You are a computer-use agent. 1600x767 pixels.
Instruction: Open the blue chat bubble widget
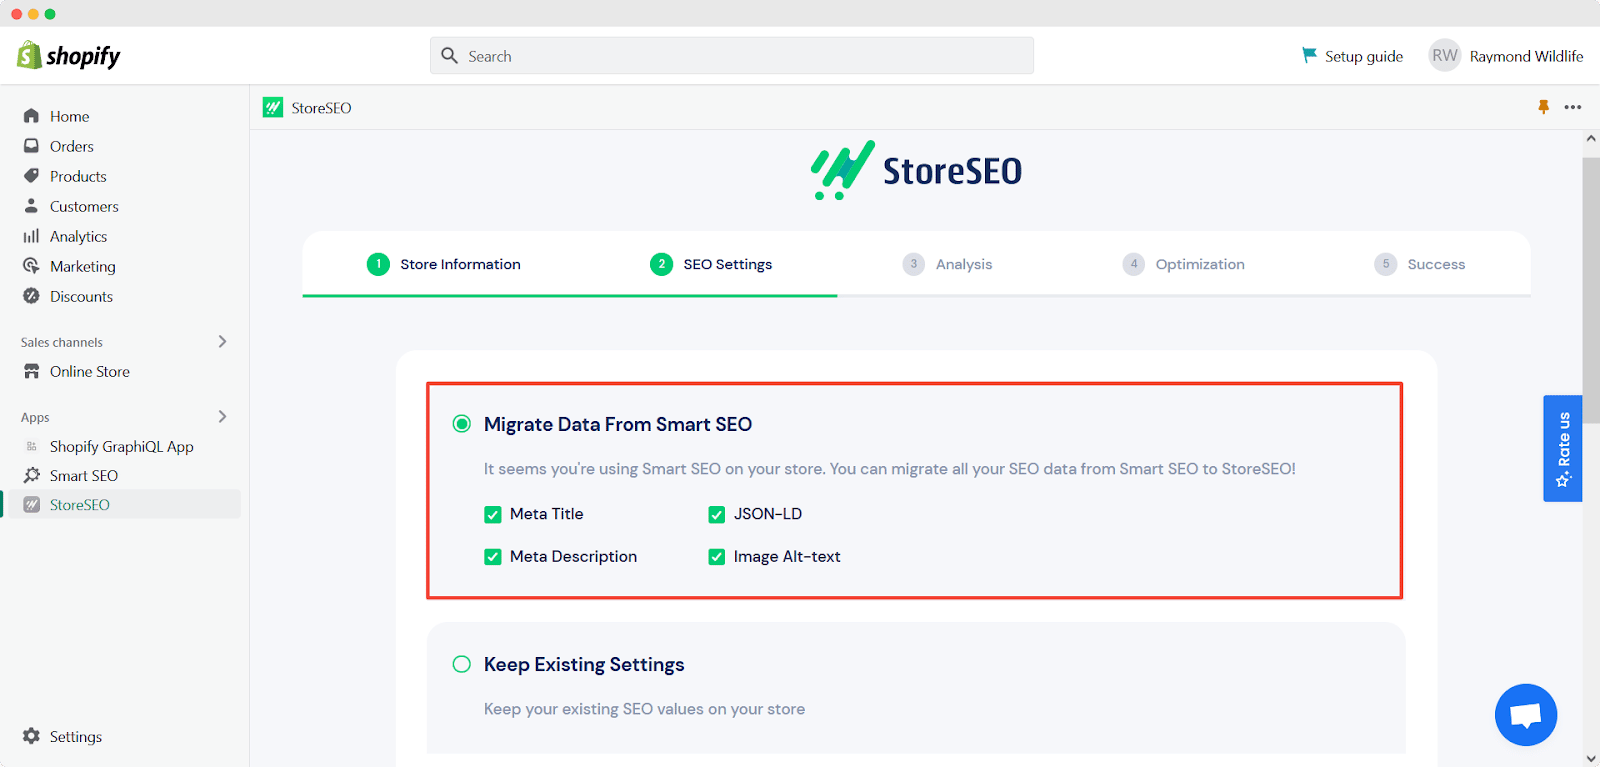pos(1526,715)
